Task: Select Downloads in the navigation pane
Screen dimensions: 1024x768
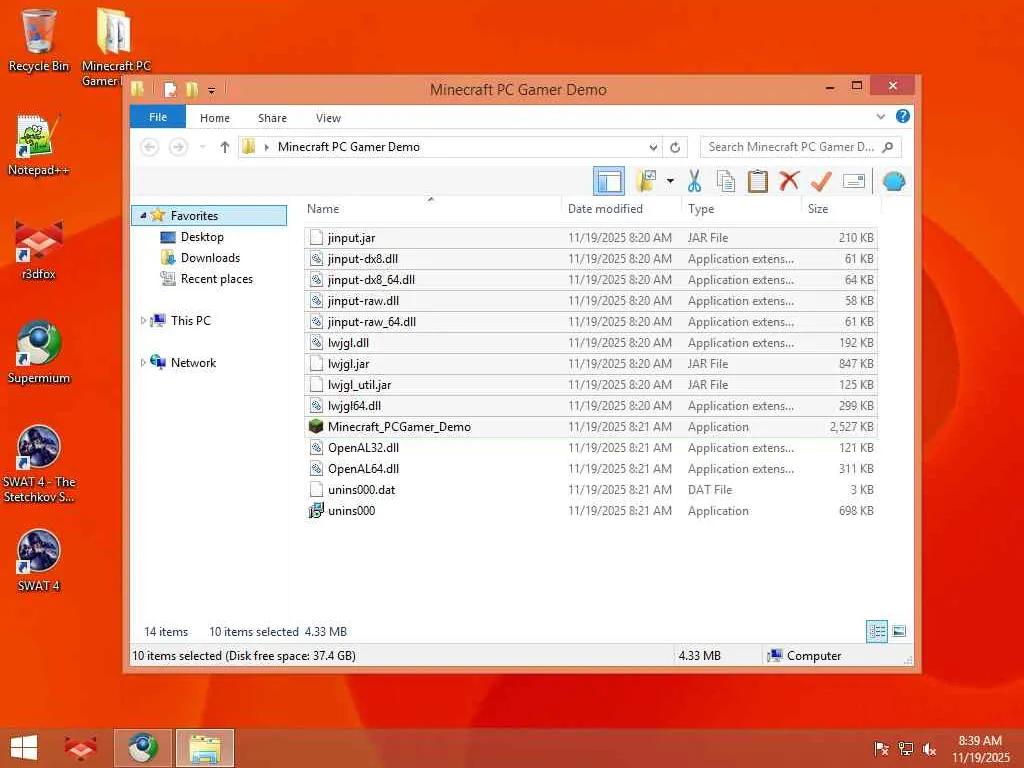Action: point(210,257)
